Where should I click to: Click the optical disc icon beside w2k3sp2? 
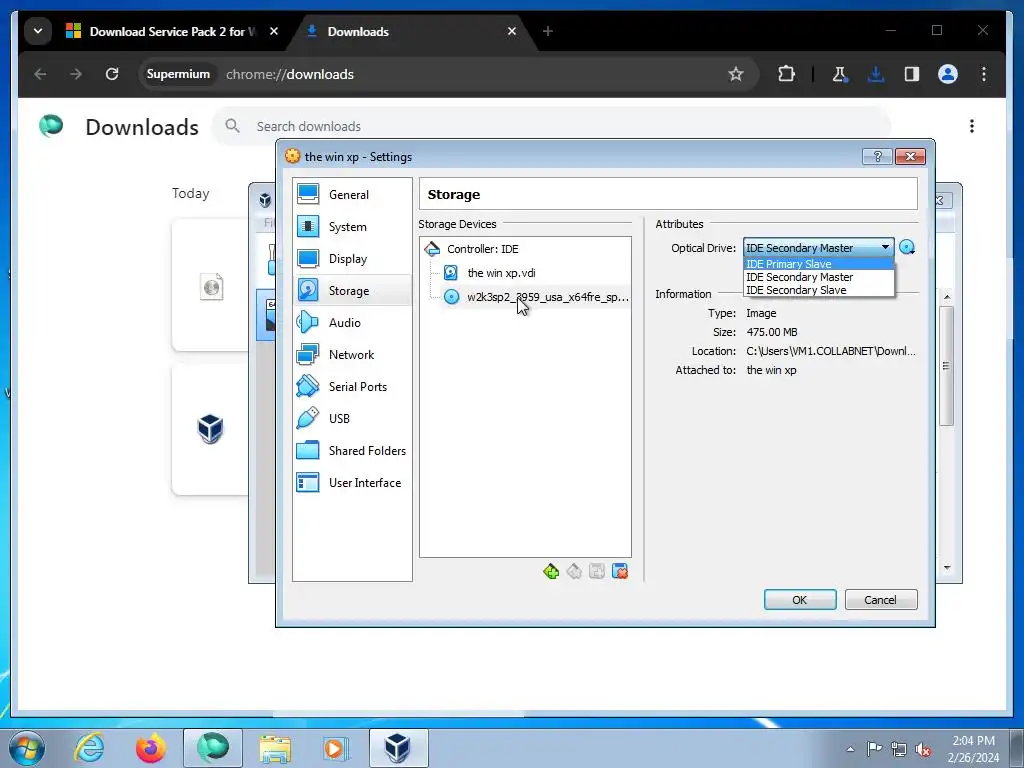point(451,297)
